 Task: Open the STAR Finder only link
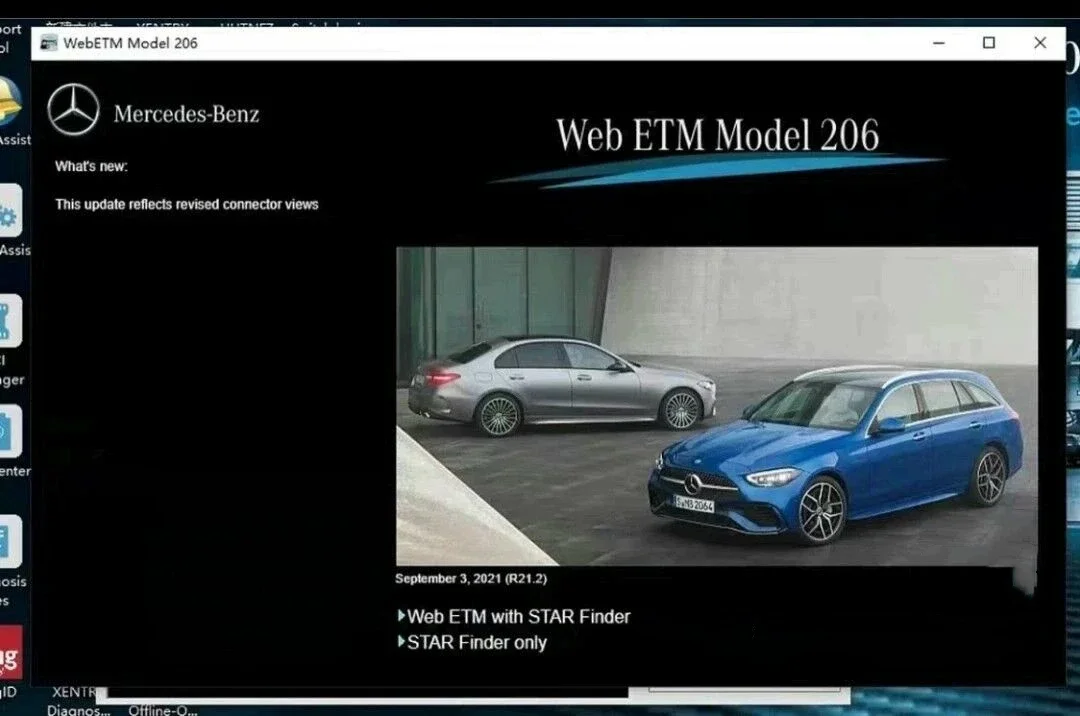point(477,642)
